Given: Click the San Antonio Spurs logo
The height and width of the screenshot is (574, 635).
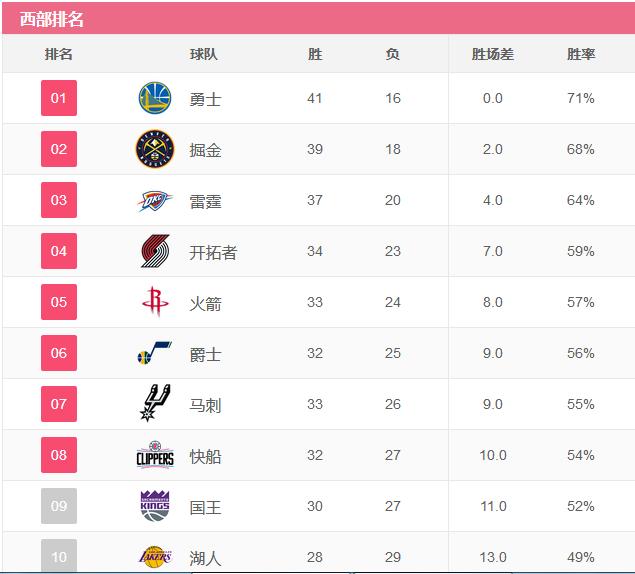Looking at the screenshot, I should [155, 403].
